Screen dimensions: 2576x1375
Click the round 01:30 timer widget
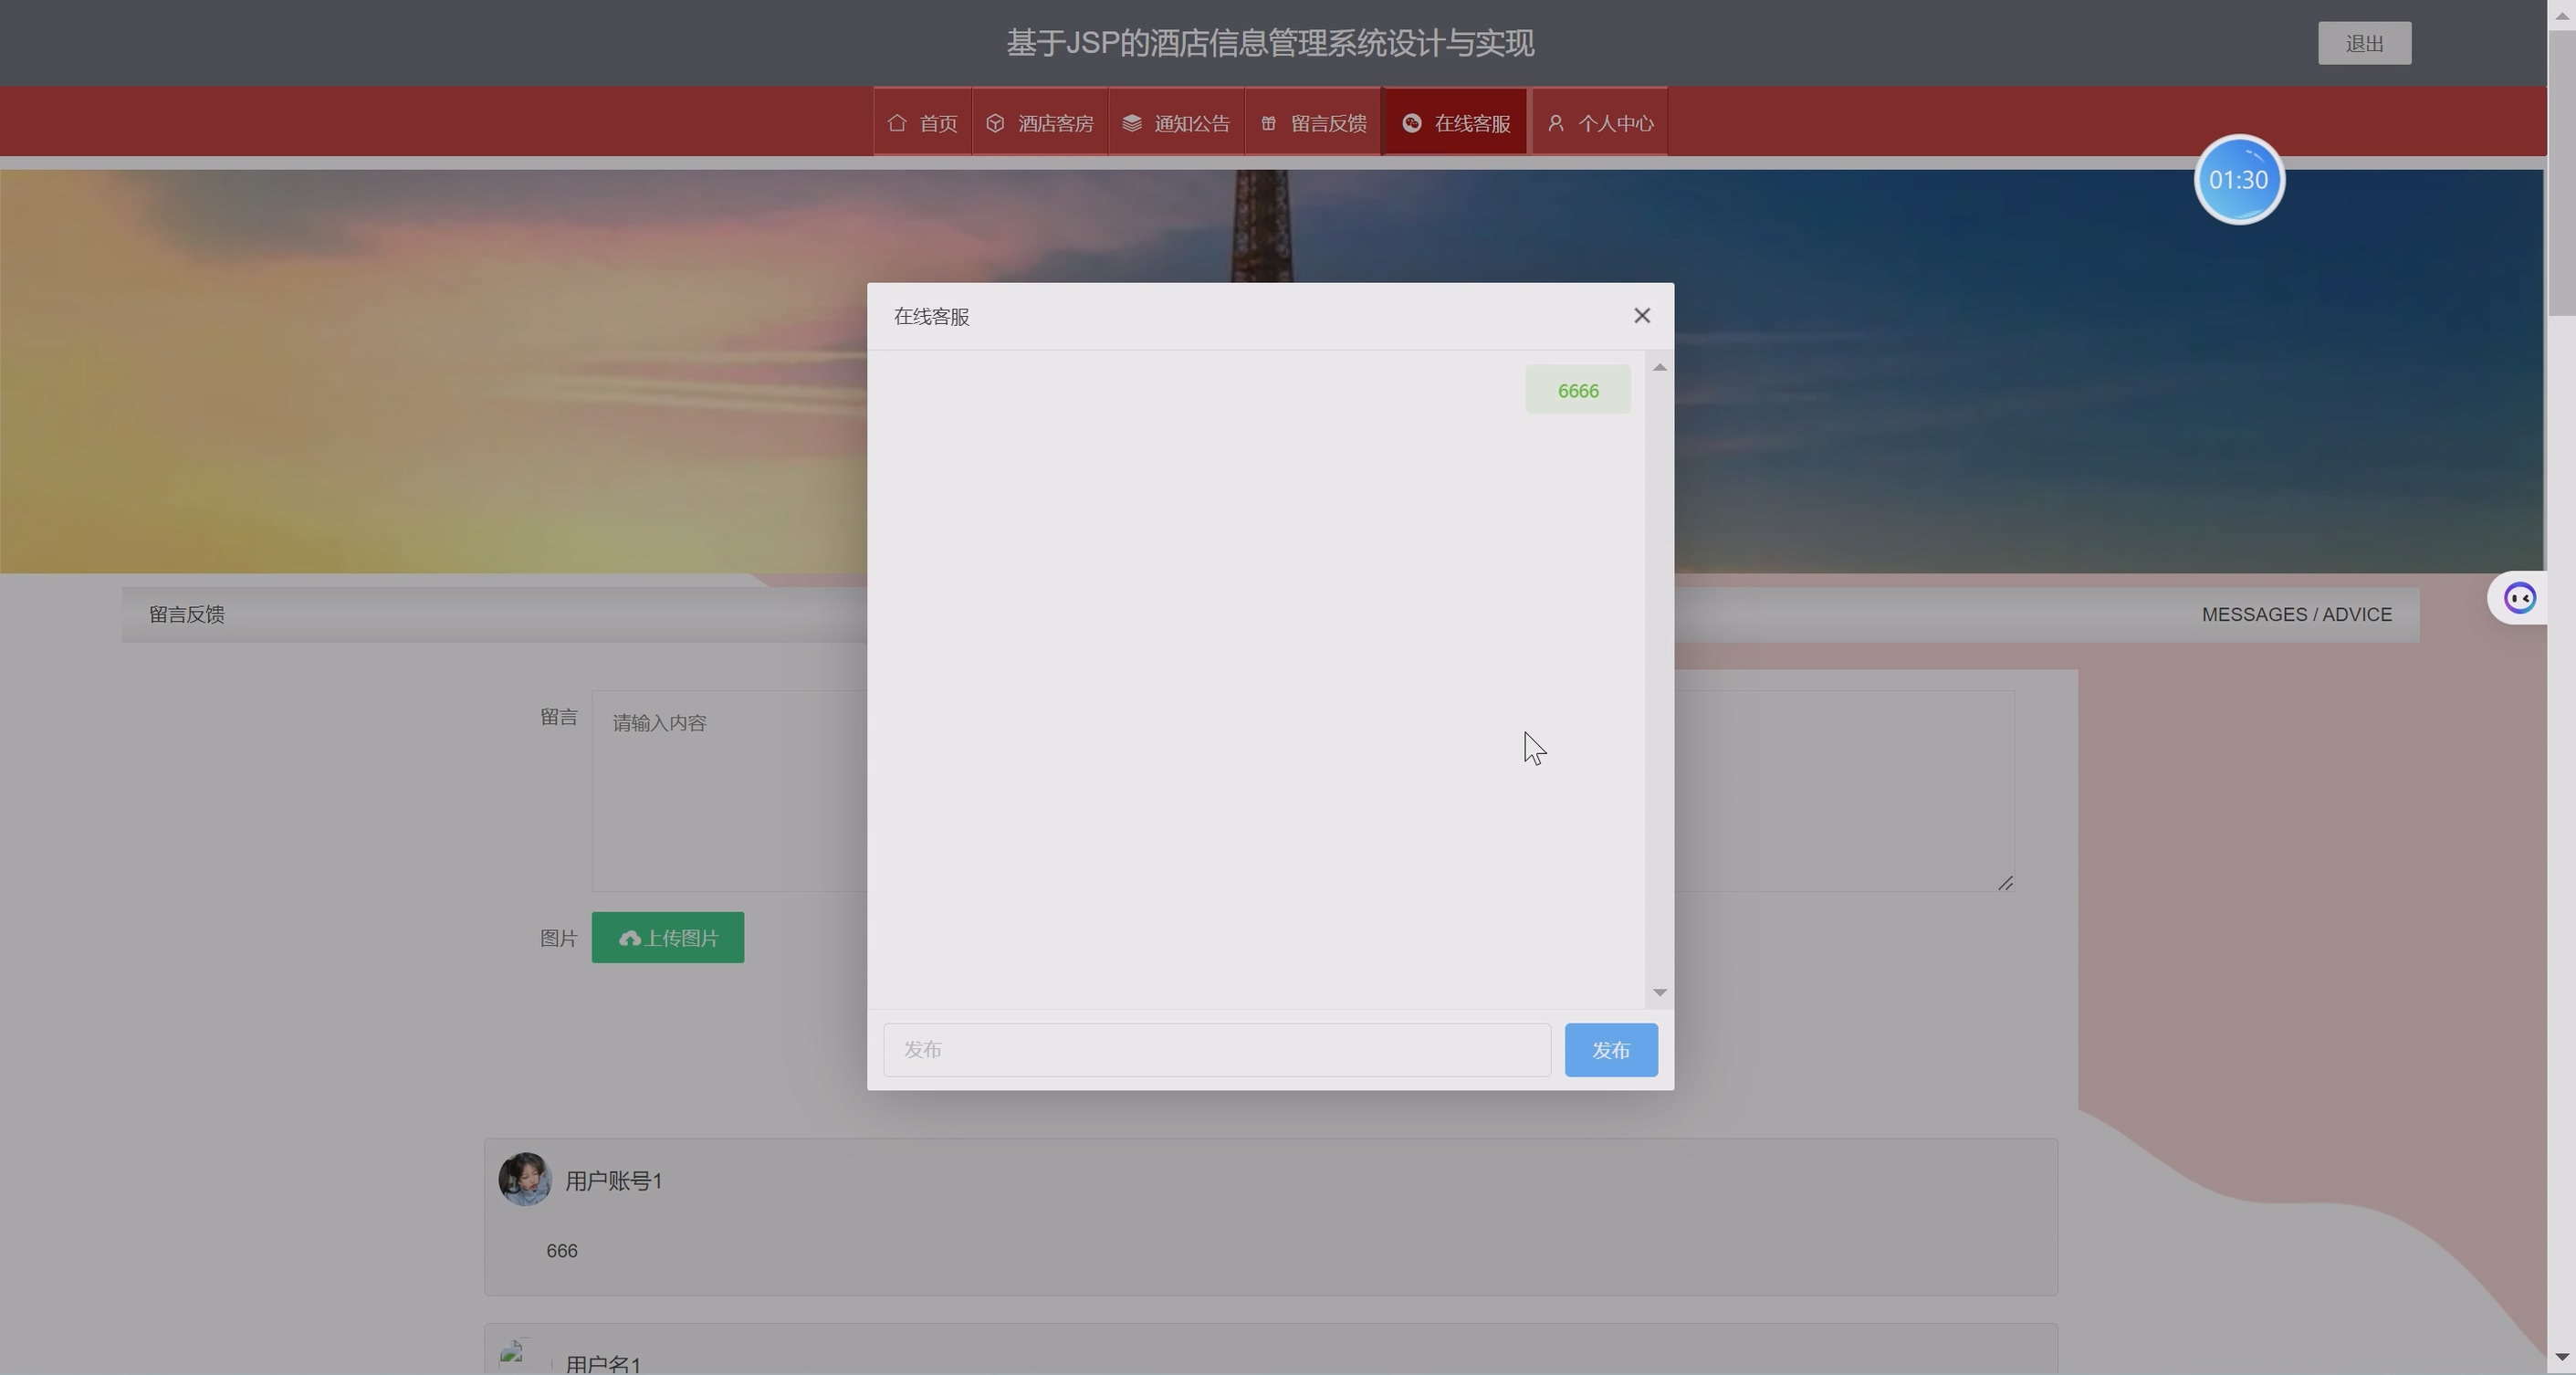coord(2239,180)
